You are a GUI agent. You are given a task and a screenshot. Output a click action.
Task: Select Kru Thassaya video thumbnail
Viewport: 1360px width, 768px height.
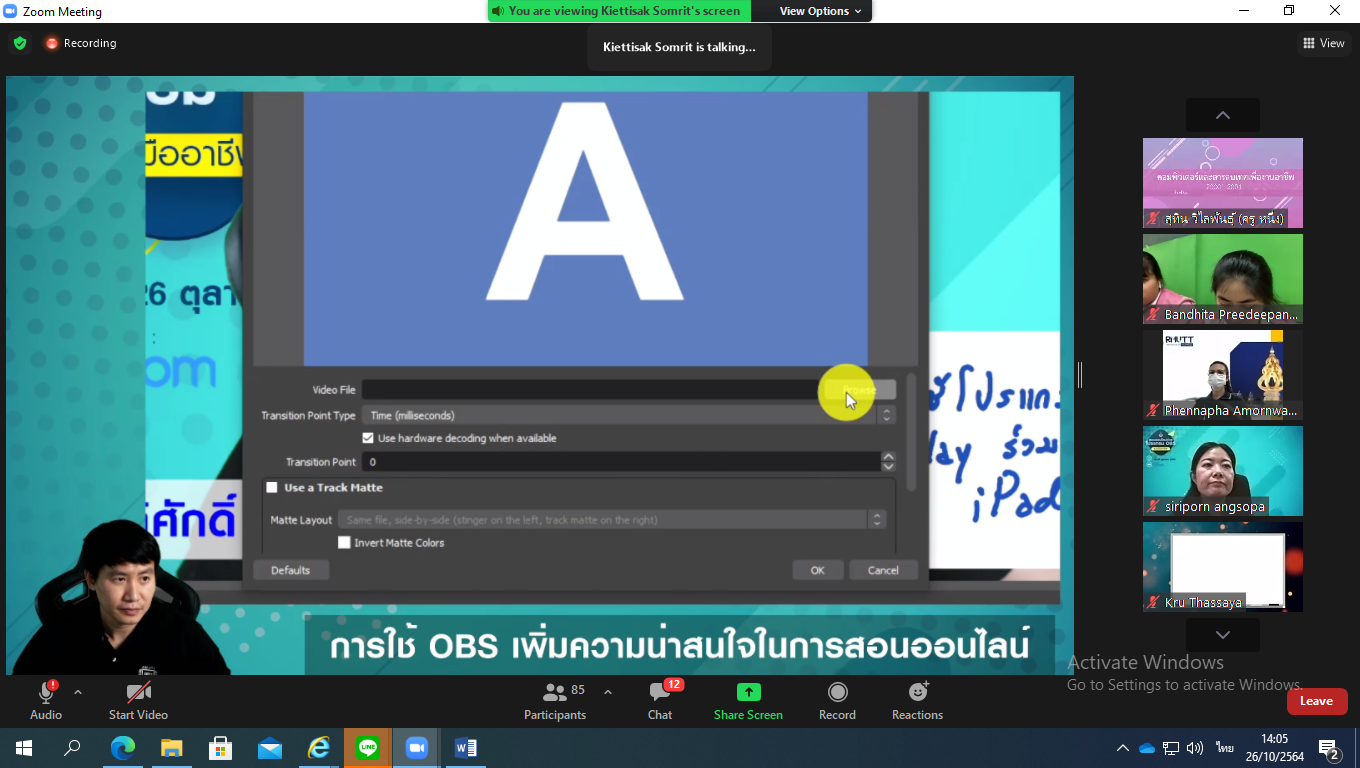pos(1223,567)
